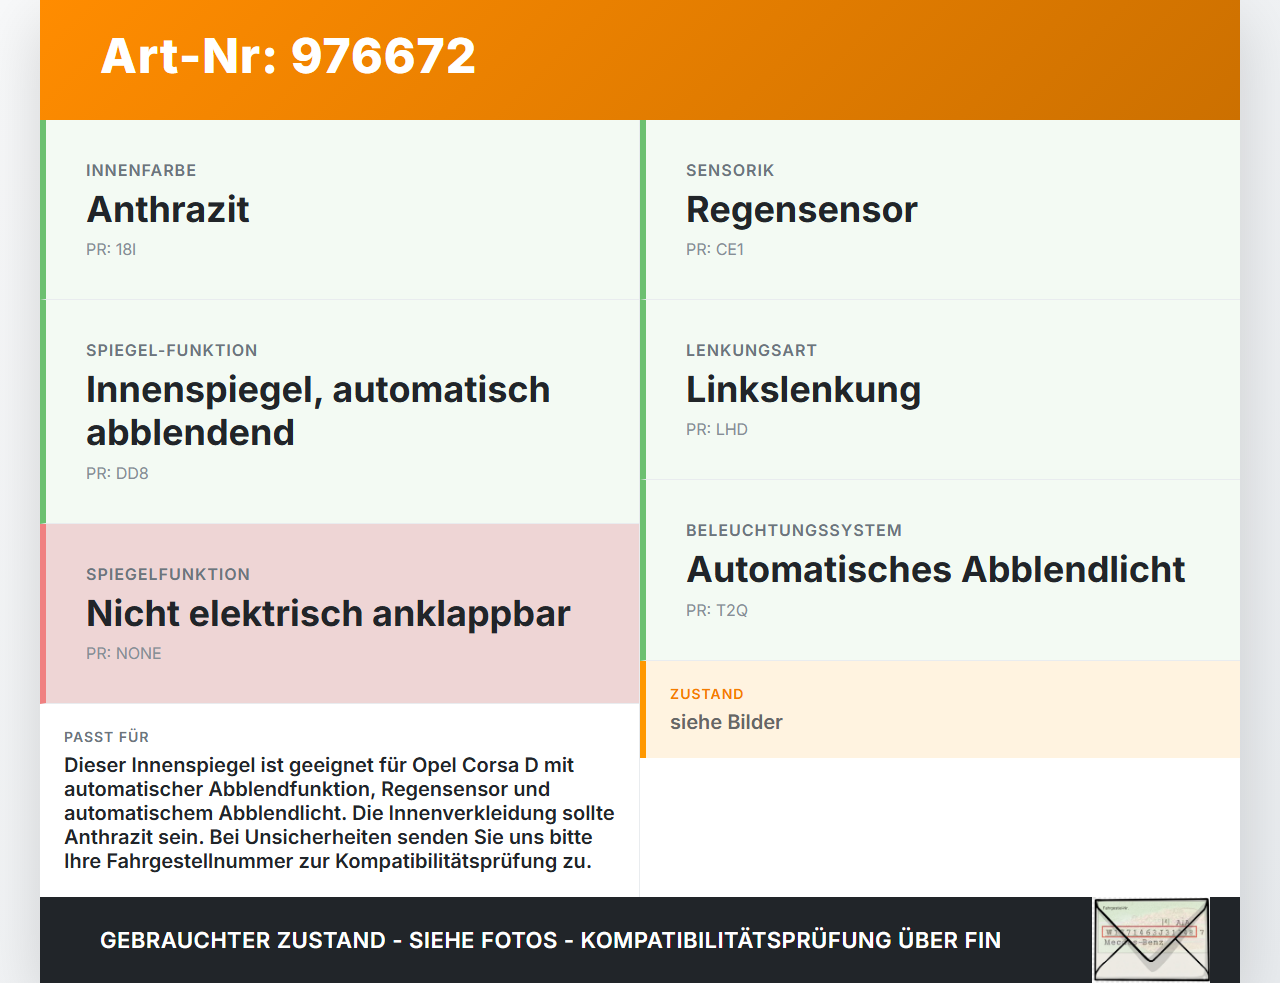Viewport: 1280px width, 983px height.
Task: Click the BELEUCHTUNGSSYSTEM section label
Action: pos(793,530)
